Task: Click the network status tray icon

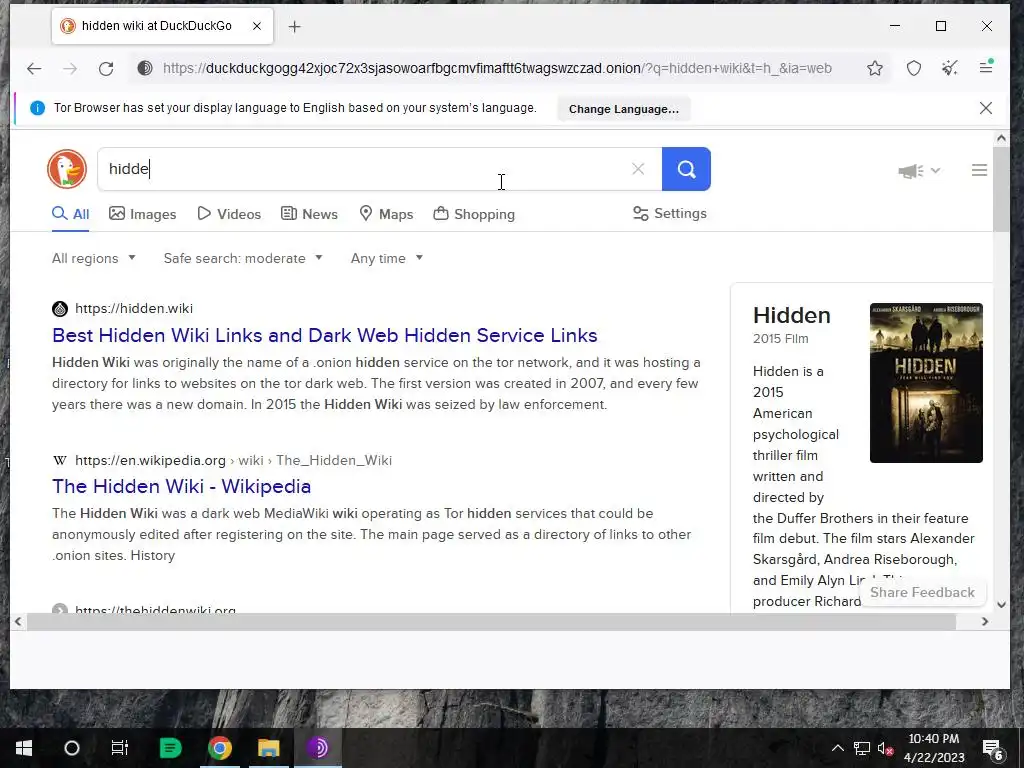Action: pyautogui.click(x=861, y=748)
